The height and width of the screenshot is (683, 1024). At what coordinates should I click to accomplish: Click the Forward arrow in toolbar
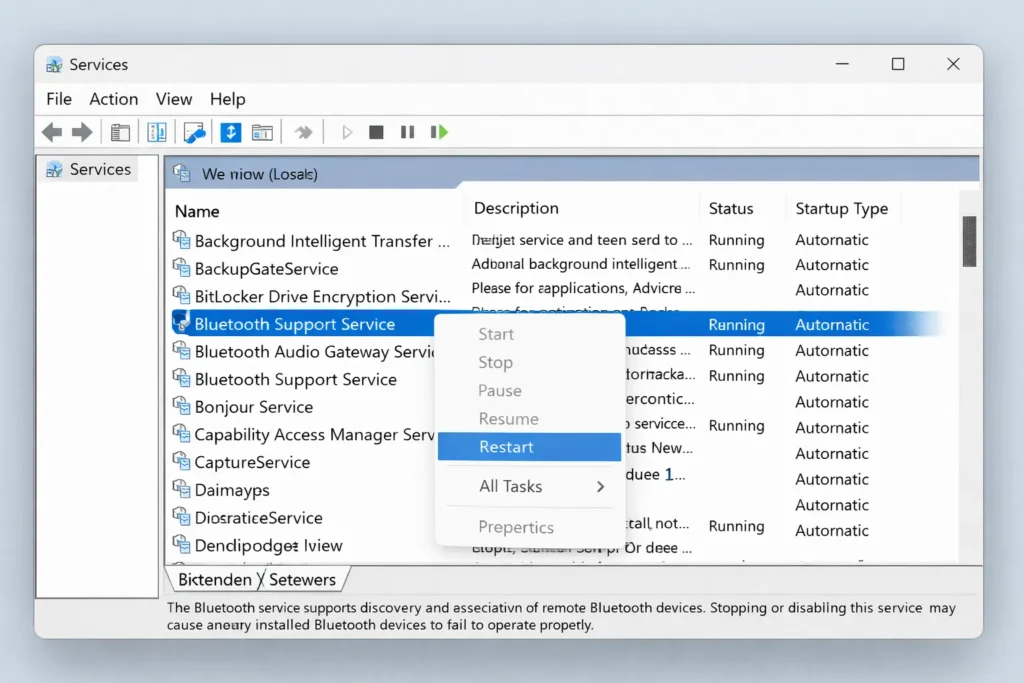click(x=82, y=132)
